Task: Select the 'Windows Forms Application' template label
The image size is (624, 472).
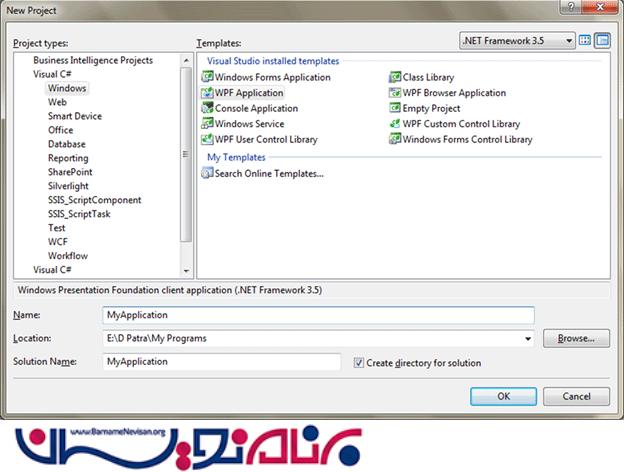Action: [x=273, y=77]
